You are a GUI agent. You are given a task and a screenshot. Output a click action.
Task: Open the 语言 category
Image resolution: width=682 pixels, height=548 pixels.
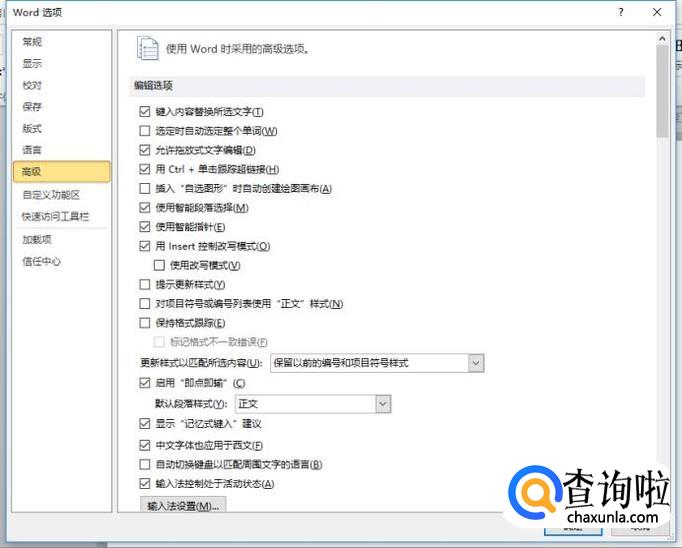tap(32, 150)
